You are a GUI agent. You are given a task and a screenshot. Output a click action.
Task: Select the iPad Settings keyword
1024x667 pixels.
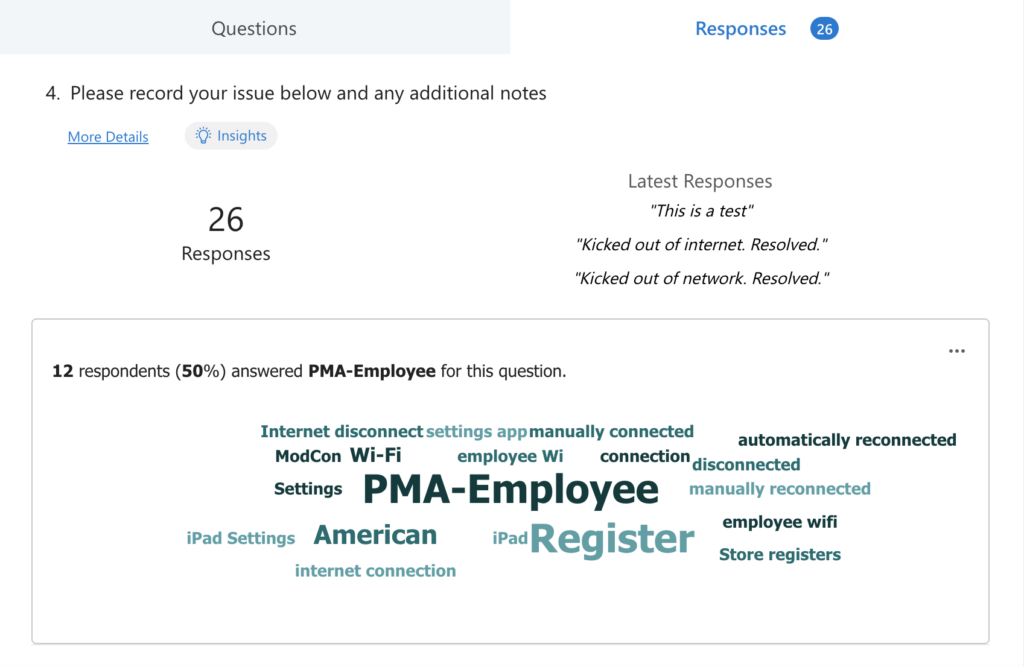coord(241,538)
